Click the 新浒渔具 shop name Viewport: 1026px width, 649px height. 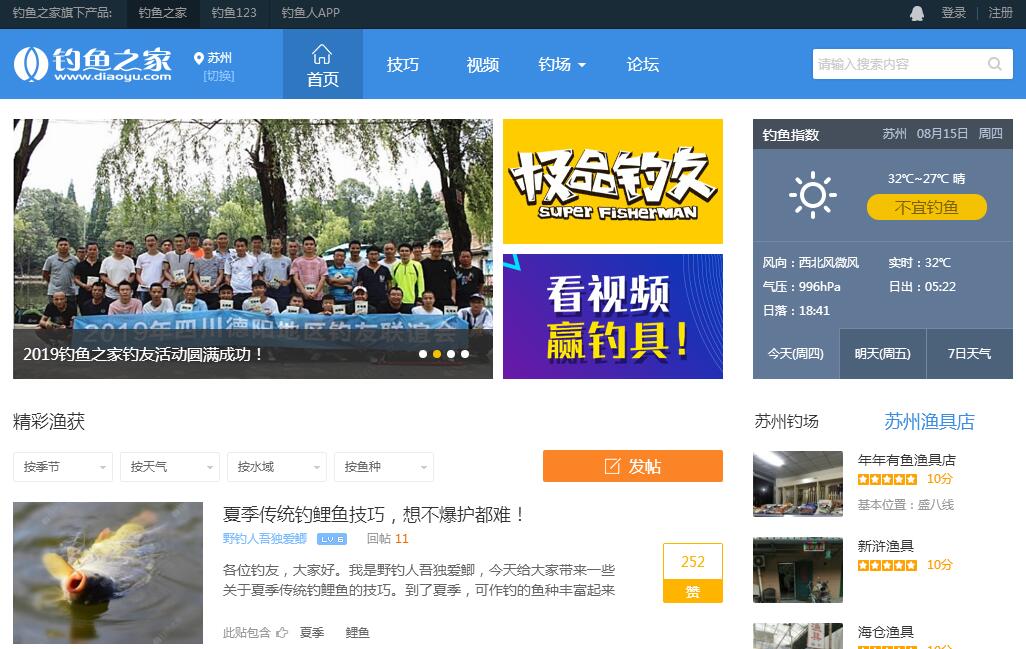click(x=885, y=546)
